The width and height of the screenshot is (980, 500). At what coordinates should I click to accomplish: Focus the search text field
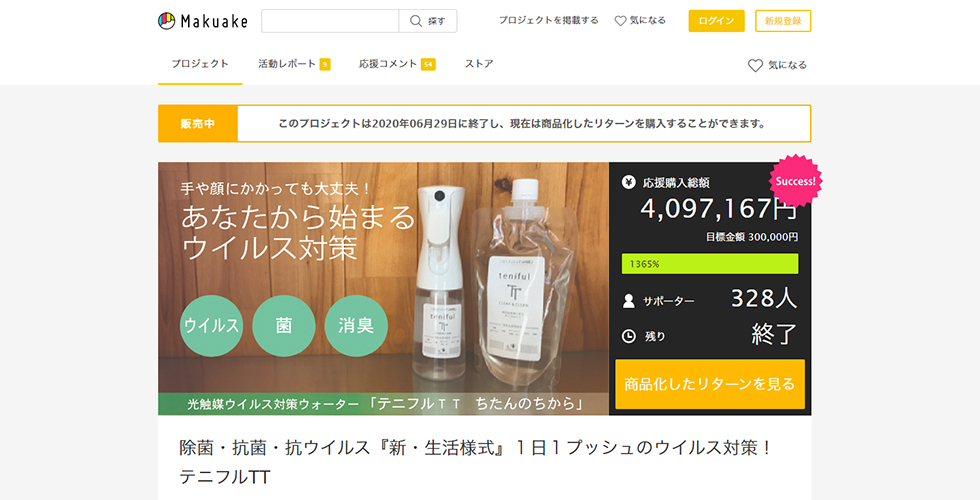pos(330,21)
